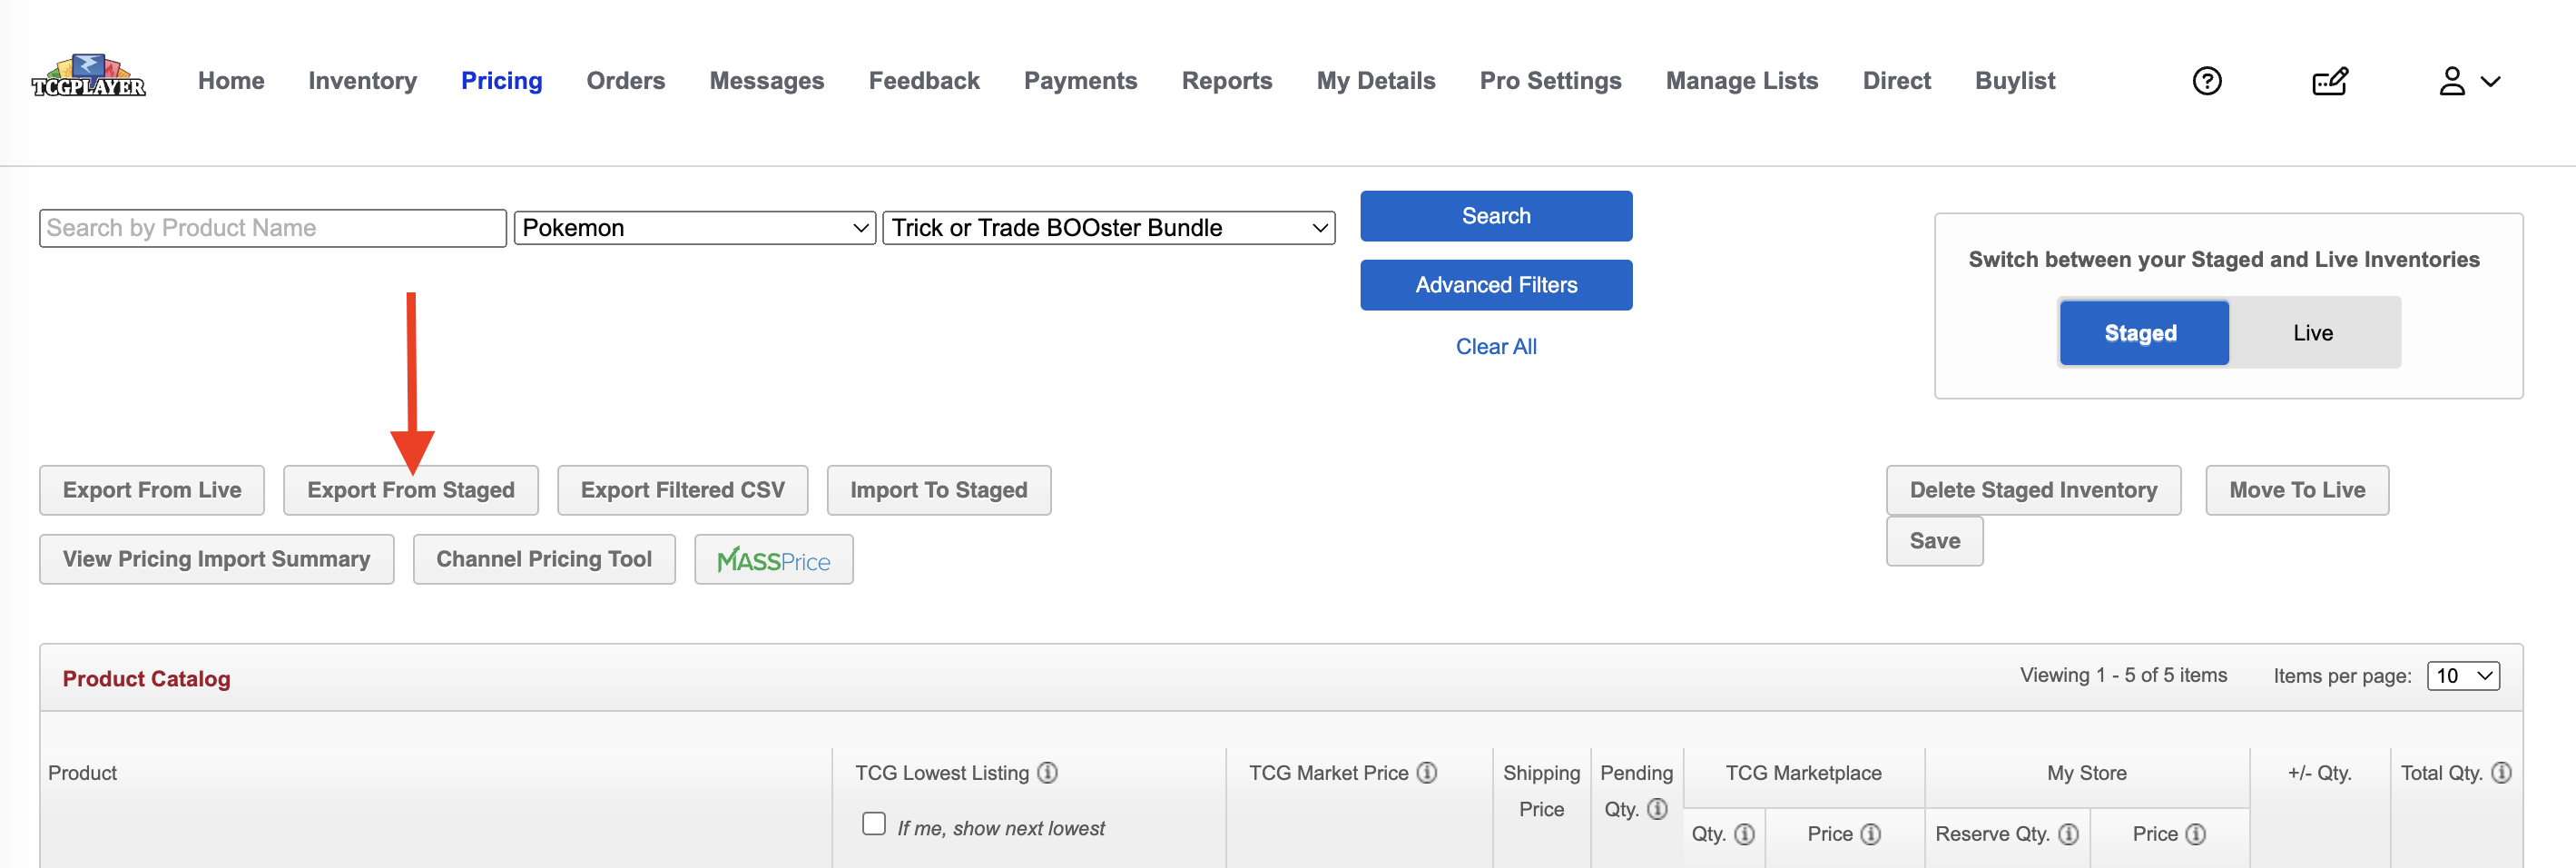Click the Shipping Price column header
The width and height of the screenshot is (2576, 868).
[x=1541, y=790]
